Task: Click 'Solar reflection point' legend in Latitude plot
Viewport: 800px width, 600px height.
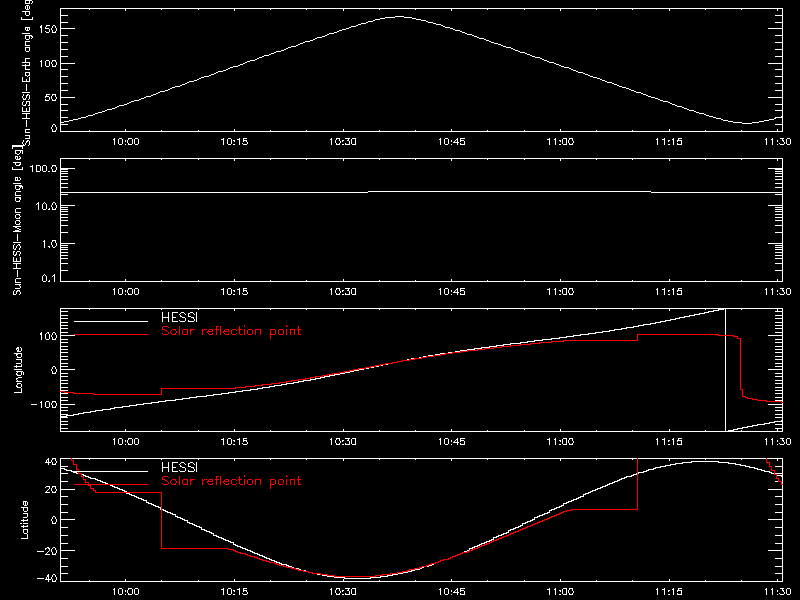Action: point(231,481)
